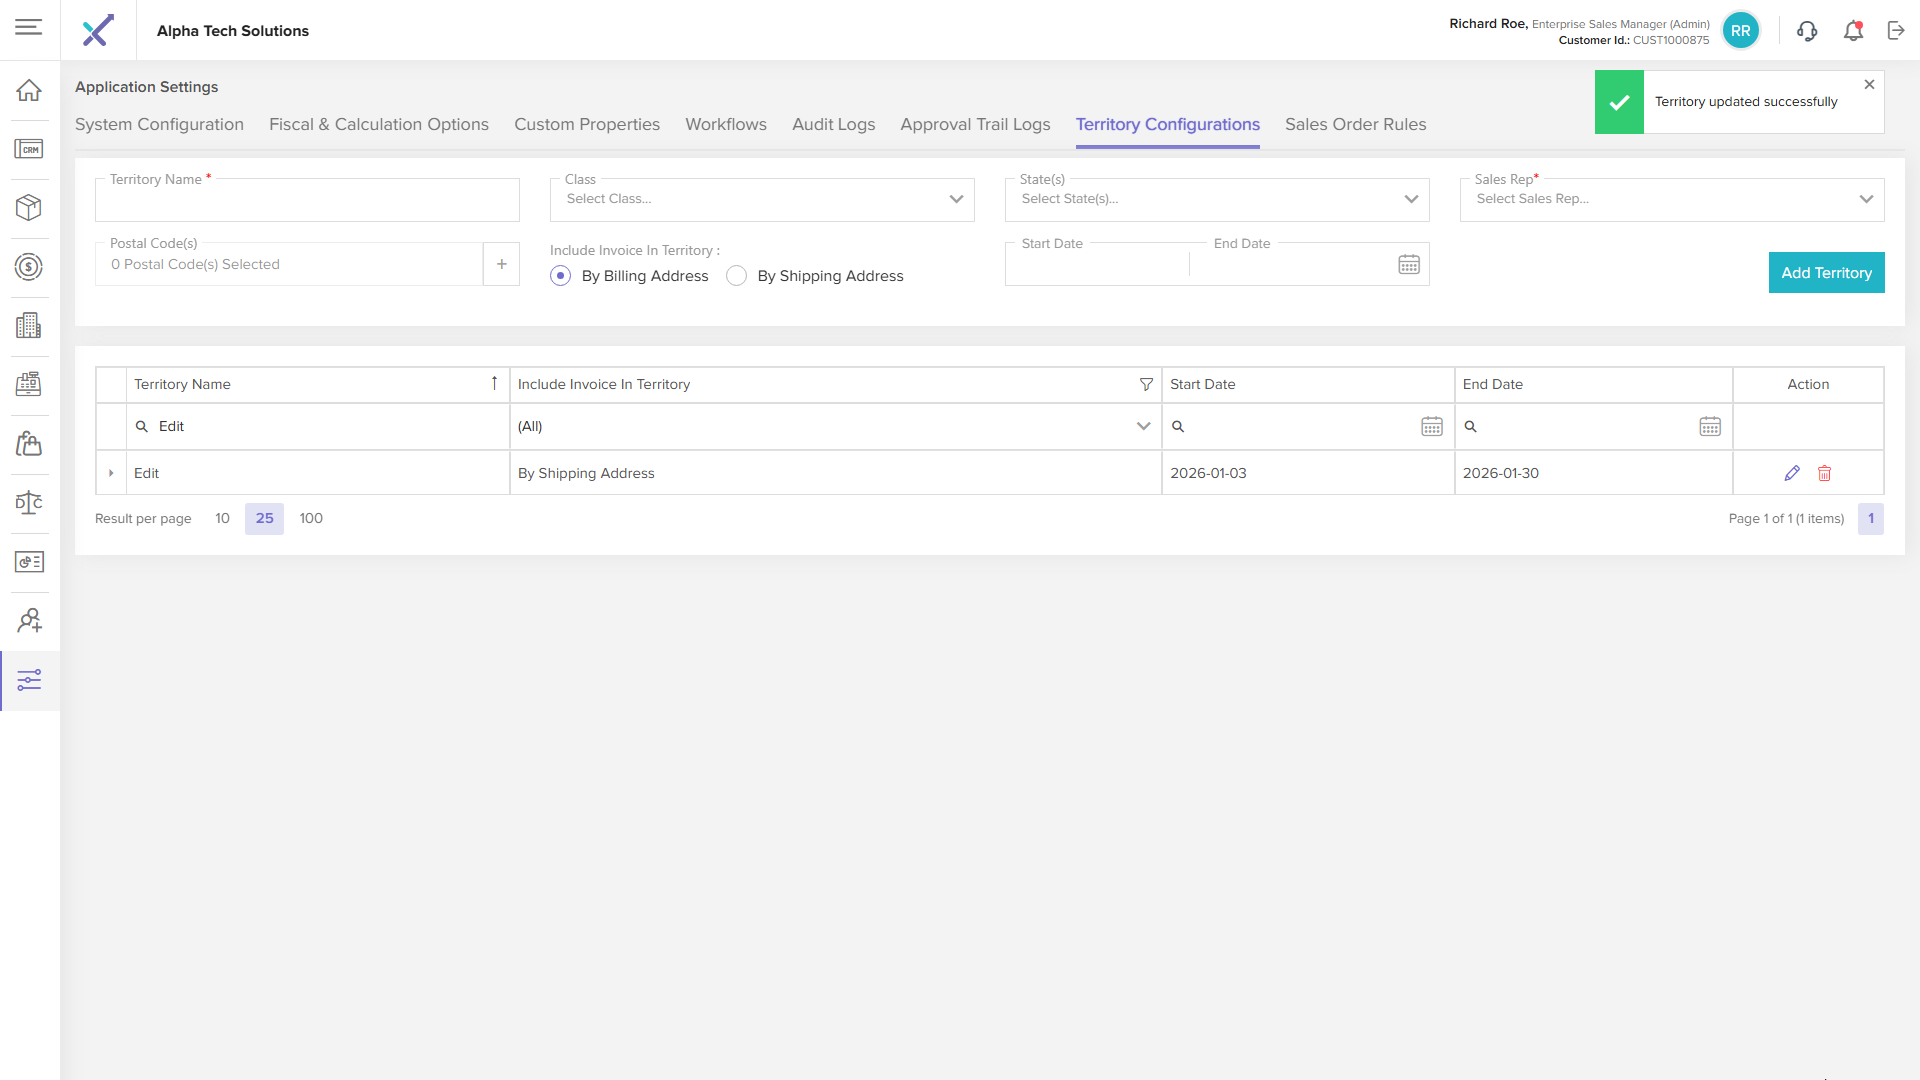
Task: Open the Select Class dropdown
Action: coord(761,199)
